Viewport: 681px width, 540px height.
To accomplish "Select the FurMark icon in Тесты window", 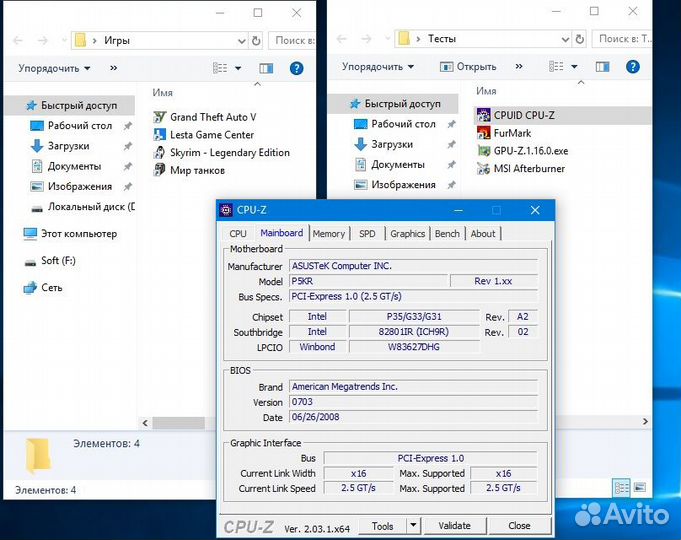I will click(x=483, y=133).
